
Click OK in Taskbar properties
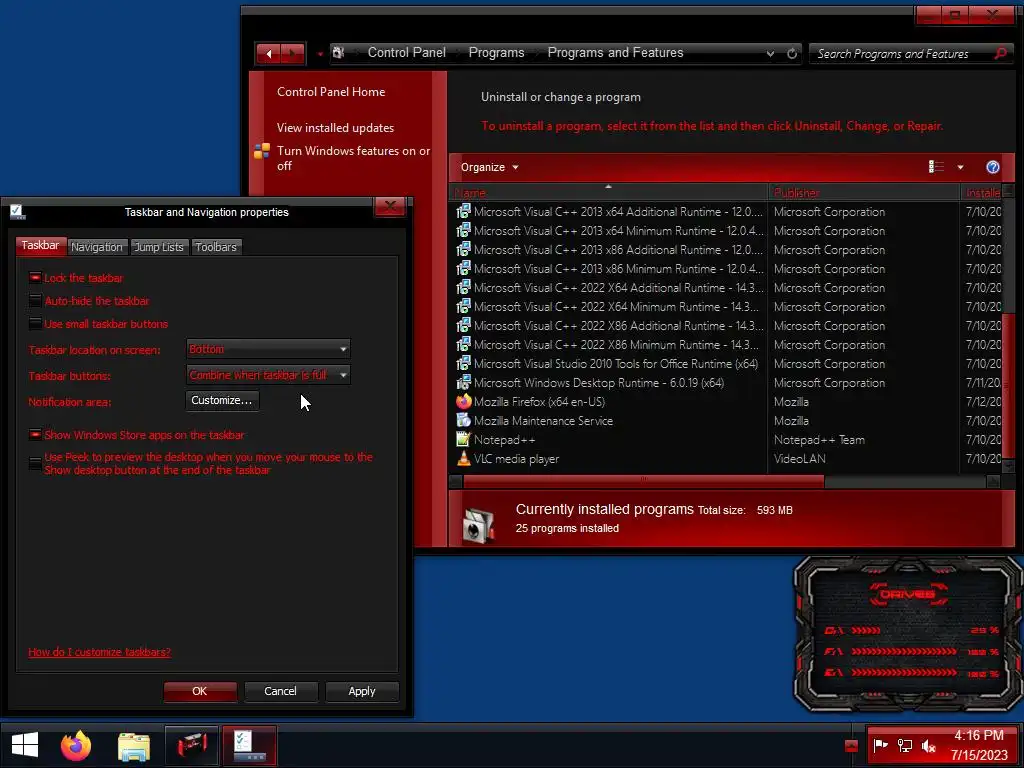[200, 691]
